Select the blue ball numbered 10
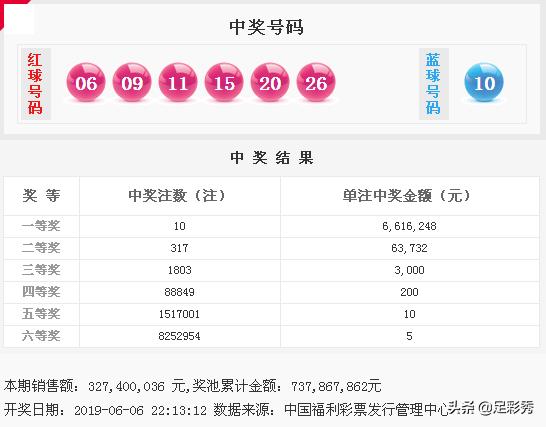Viewport: 546px width, 427px height. 484,82
